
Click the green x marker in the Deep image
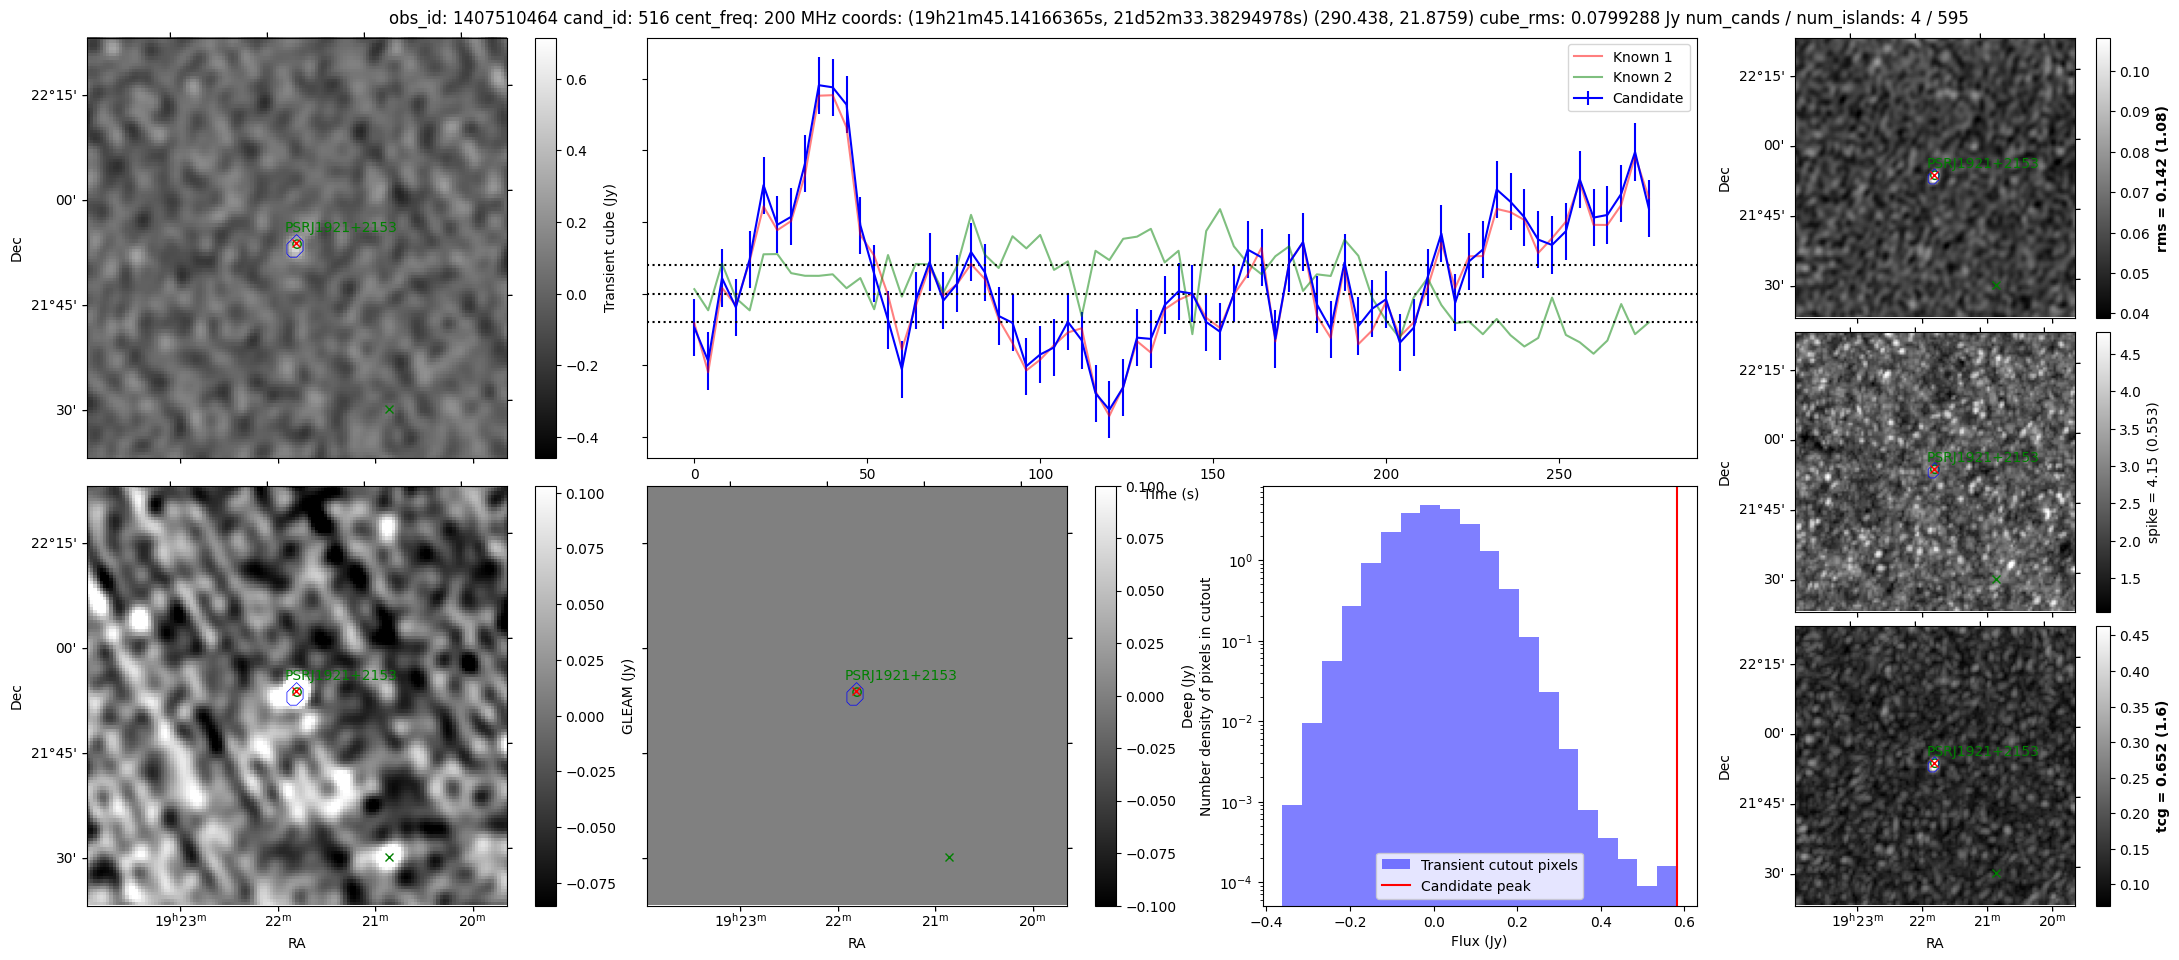pyautogui.click(x=389, y=857)
